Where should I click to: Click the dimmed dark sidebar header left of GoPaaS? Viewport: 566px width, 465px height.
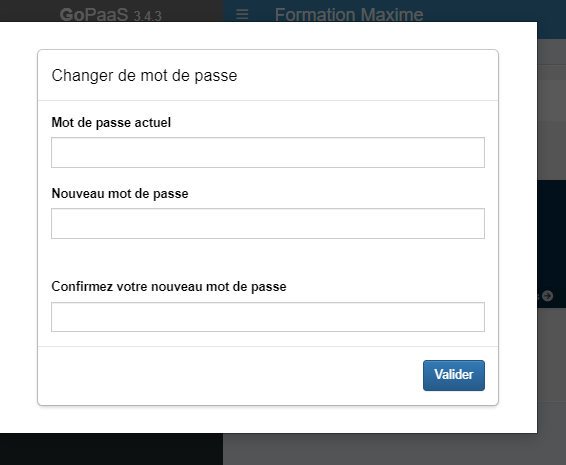[29, 11]
